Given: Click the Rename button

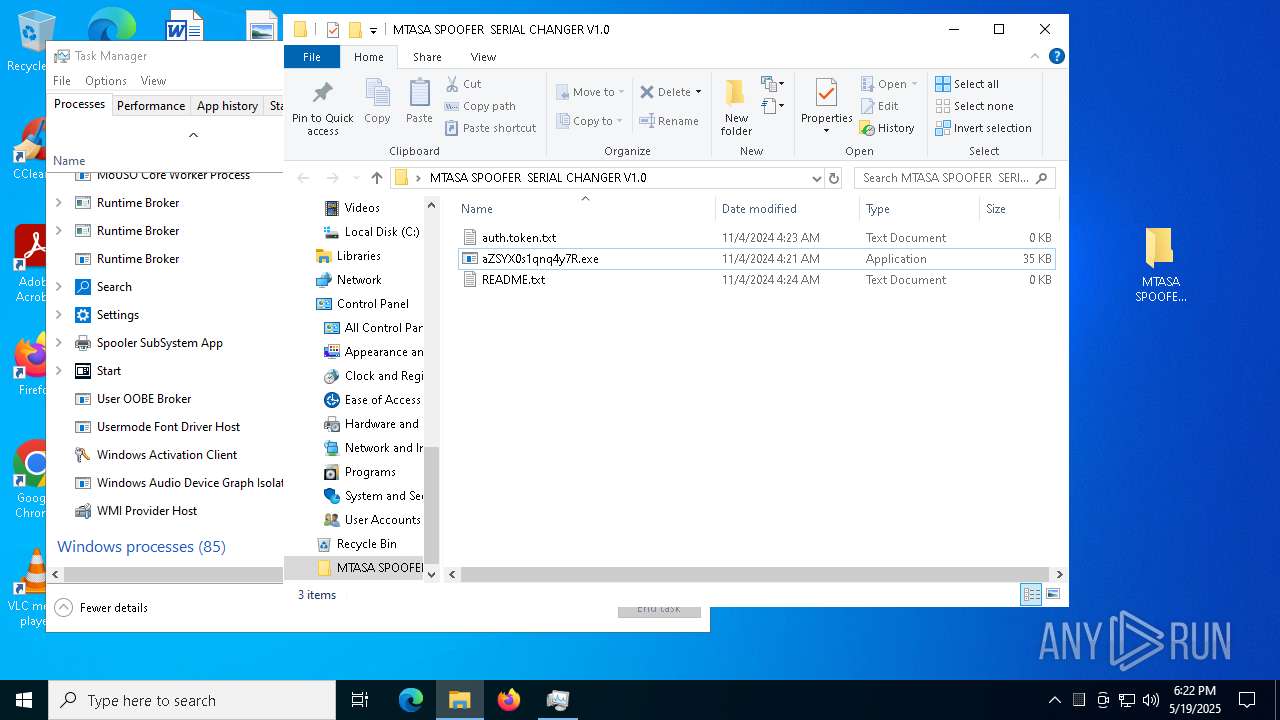Looking at the screenshot, I should coord(669,121).
